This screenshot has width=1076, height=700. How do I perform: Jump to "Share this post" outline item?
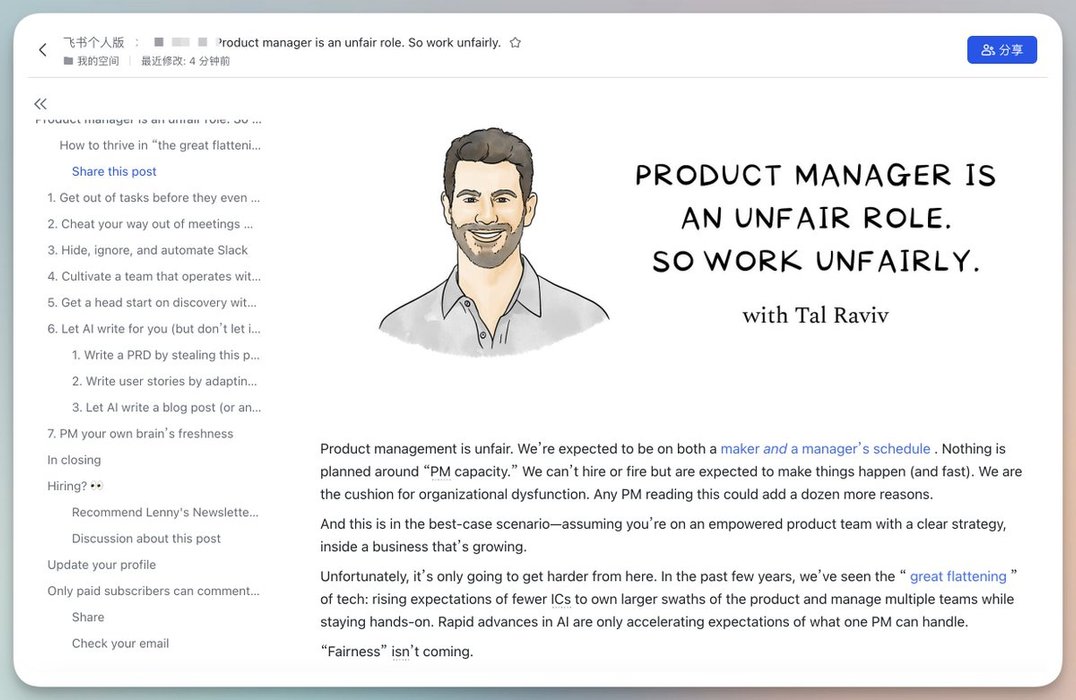pos(114,172)
